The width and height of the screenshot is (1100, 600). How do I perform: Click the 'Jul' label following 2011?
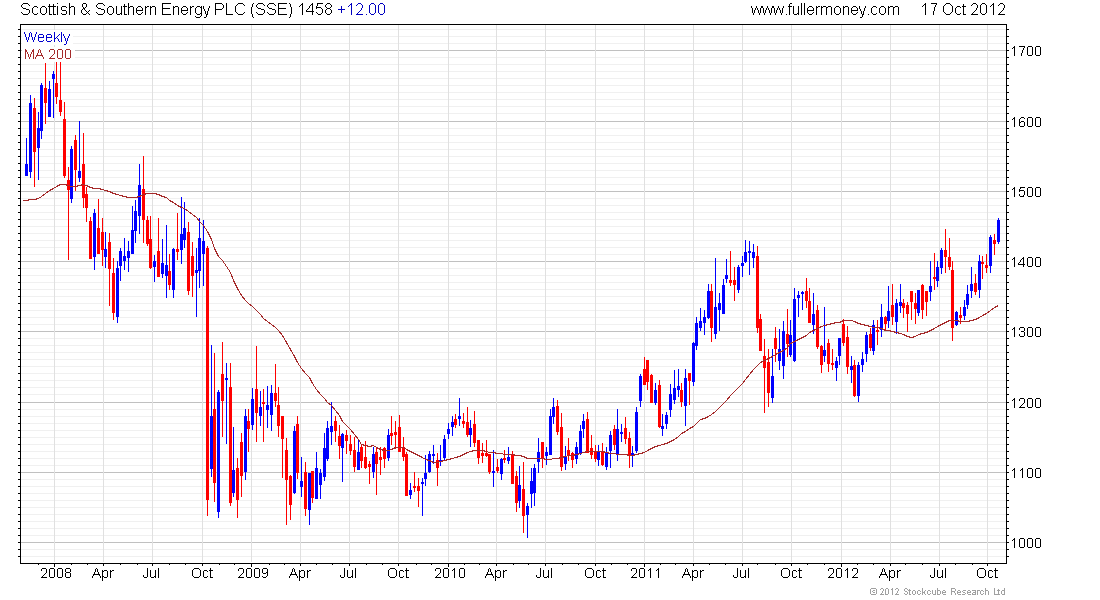pyautogui.click(x=741, y=573)
